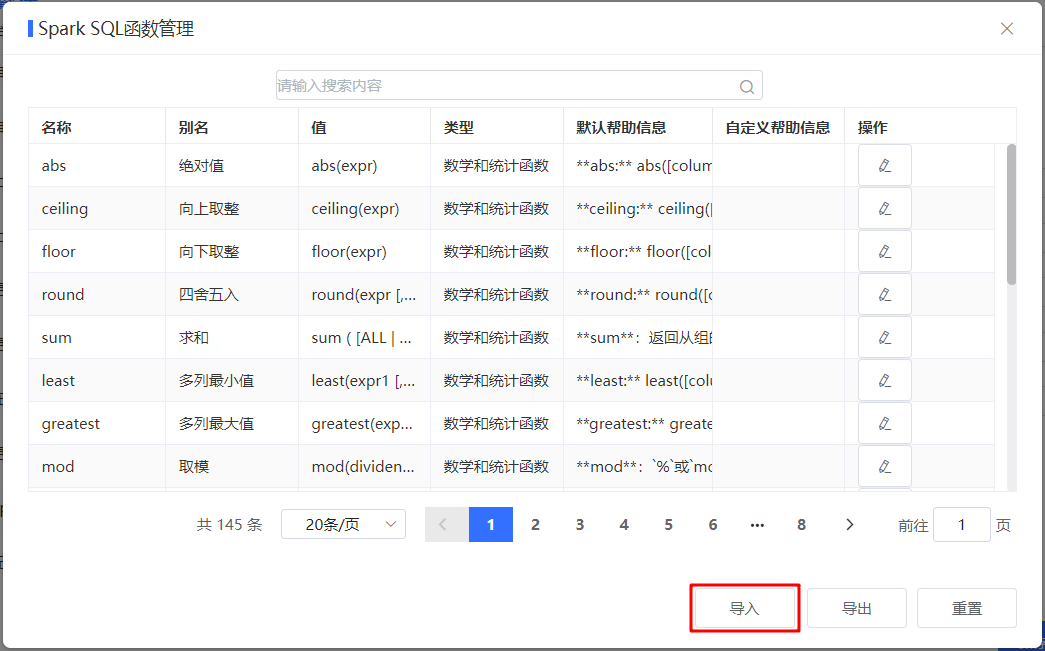Edit the mod function row
The height and width of the screenshot is (651, 1045).
point(884,466)
